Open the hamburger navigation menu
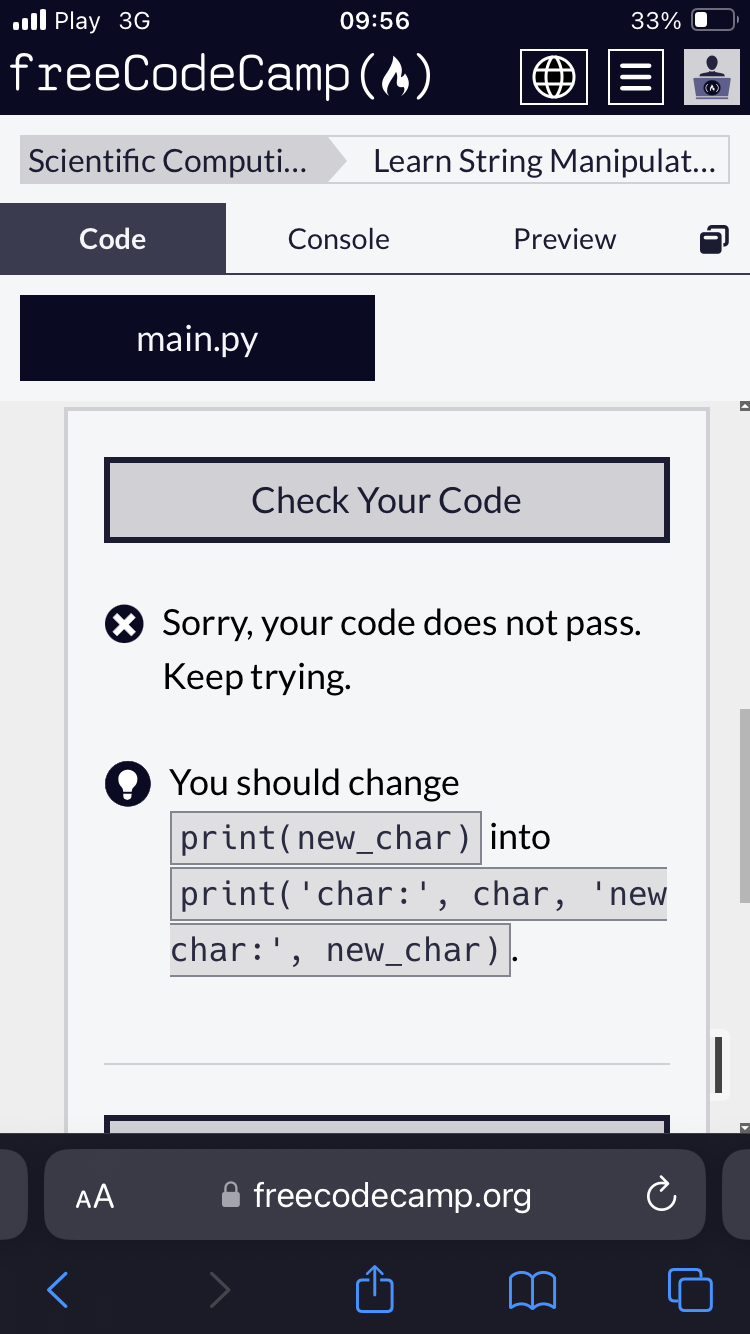 [x=636, y=77]
